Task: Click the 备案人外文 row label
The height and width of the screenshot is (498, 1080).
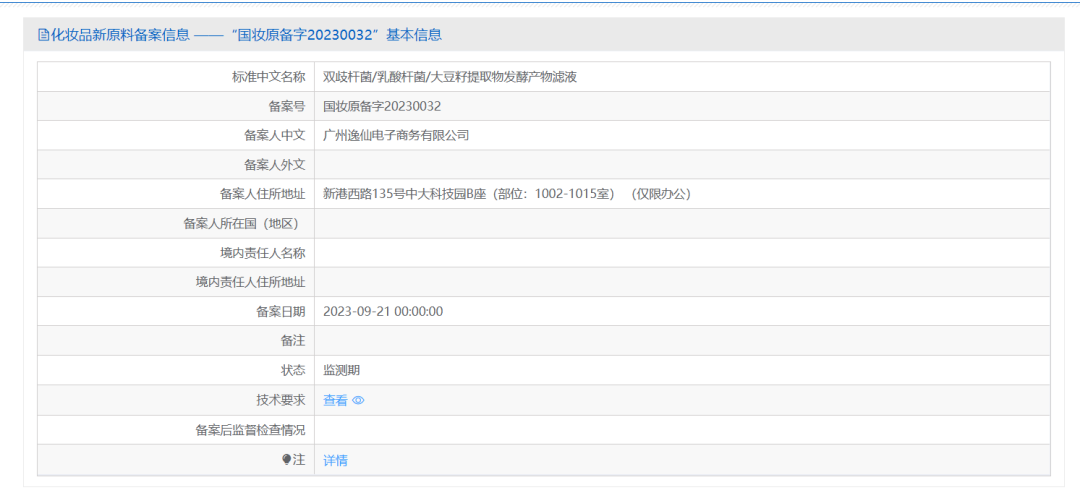Action: tap(274, 165)
